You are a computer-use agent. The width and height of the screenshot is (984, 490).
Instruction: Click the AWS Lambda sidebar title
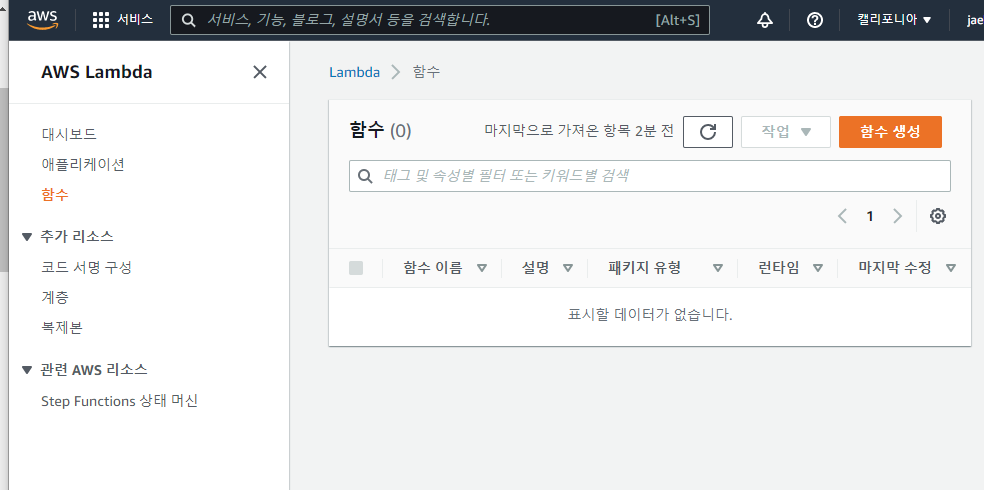[x=97, y=72]
